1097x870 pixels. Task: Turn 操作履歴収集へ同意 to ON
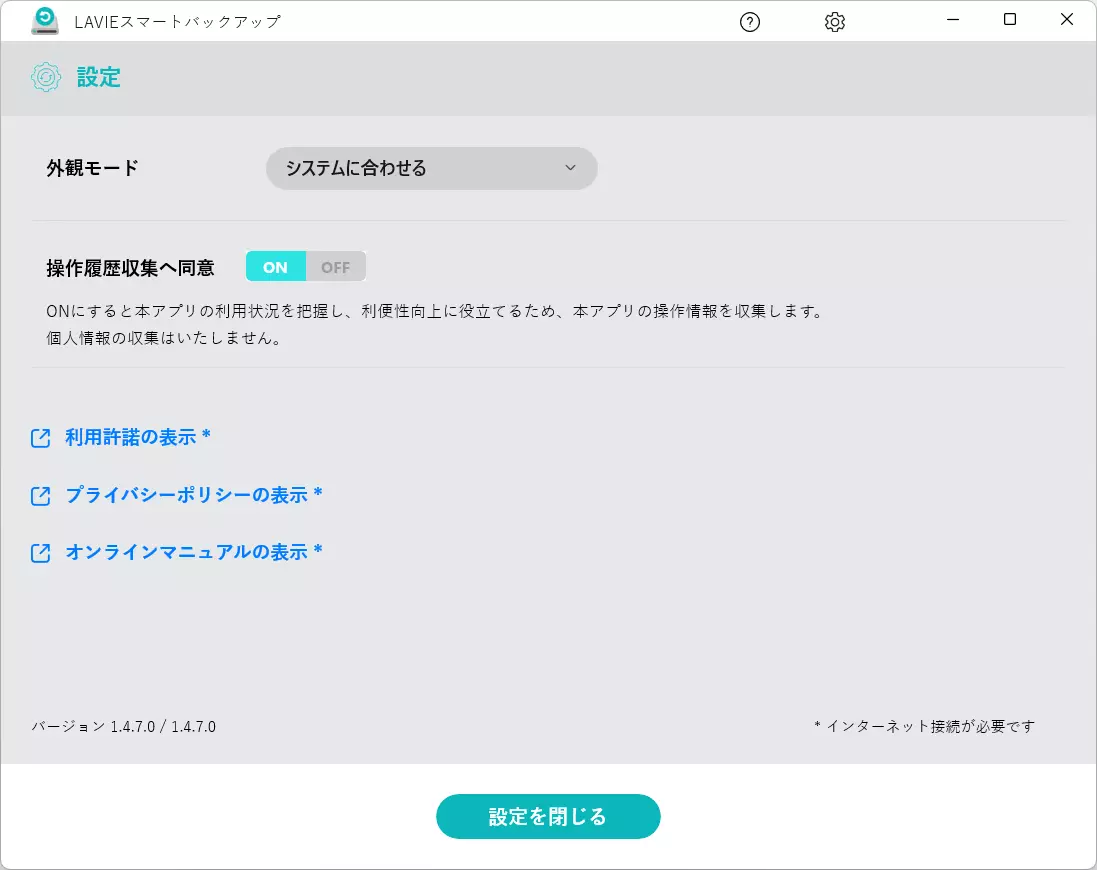(276, 266)
